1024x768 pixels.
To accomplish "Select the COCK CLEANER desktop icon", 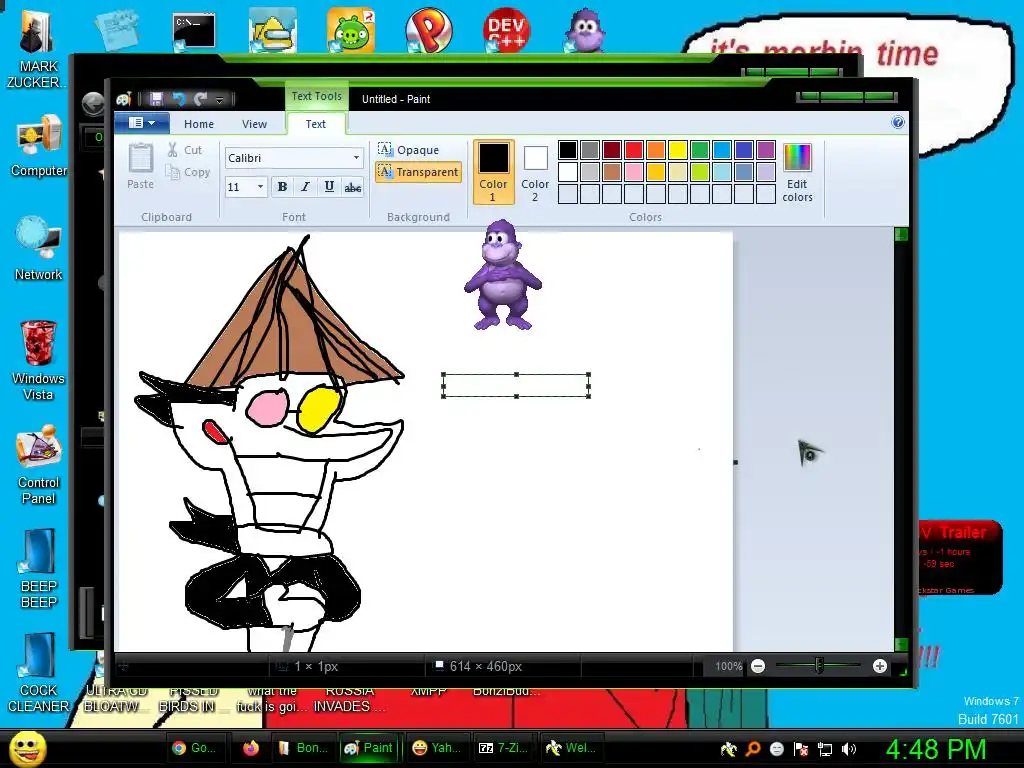I will click(39, 673).
